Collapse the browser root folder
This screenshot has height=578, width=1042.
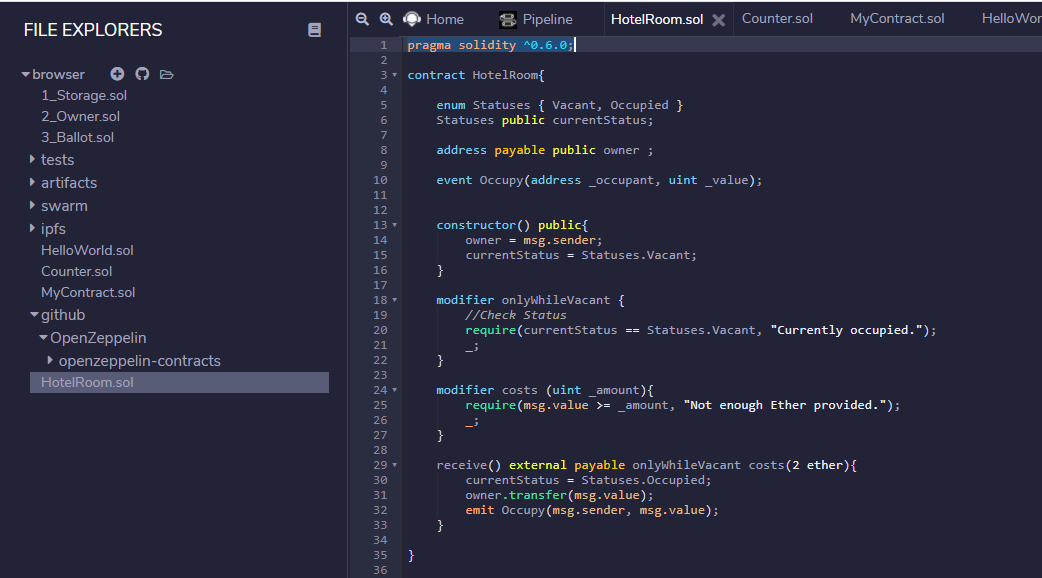[26, 74]
